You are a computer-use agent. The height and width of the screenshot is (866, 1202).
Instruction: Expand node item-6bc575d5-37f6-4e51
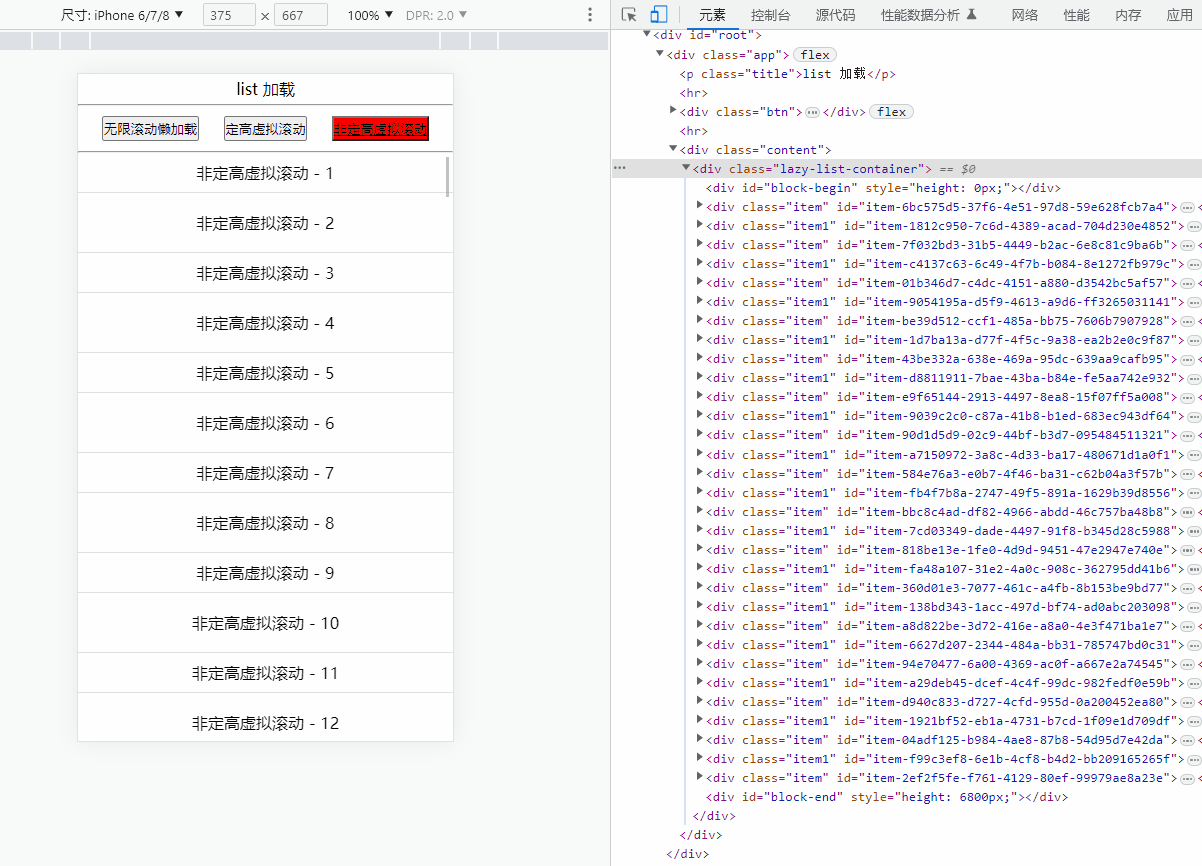pyautogui.click(x=699, y=206)
